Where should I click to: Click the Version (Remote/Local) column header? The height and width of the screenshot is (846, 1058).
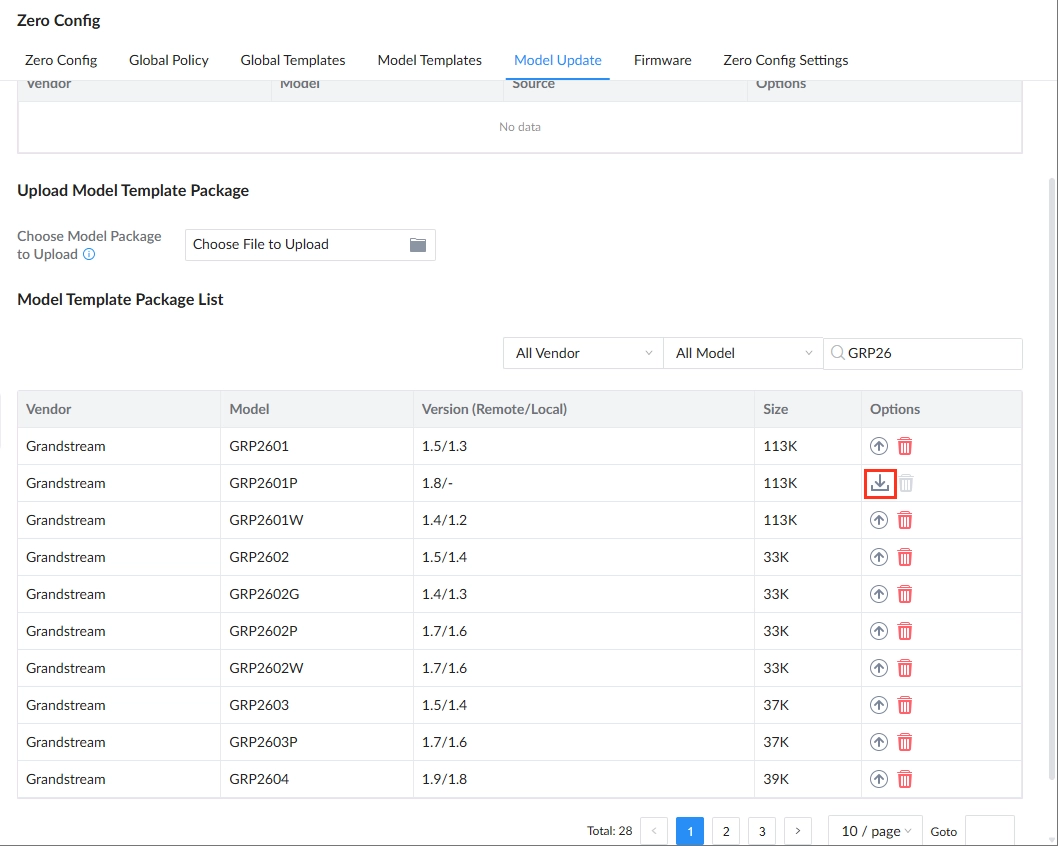tap(584, 409)
